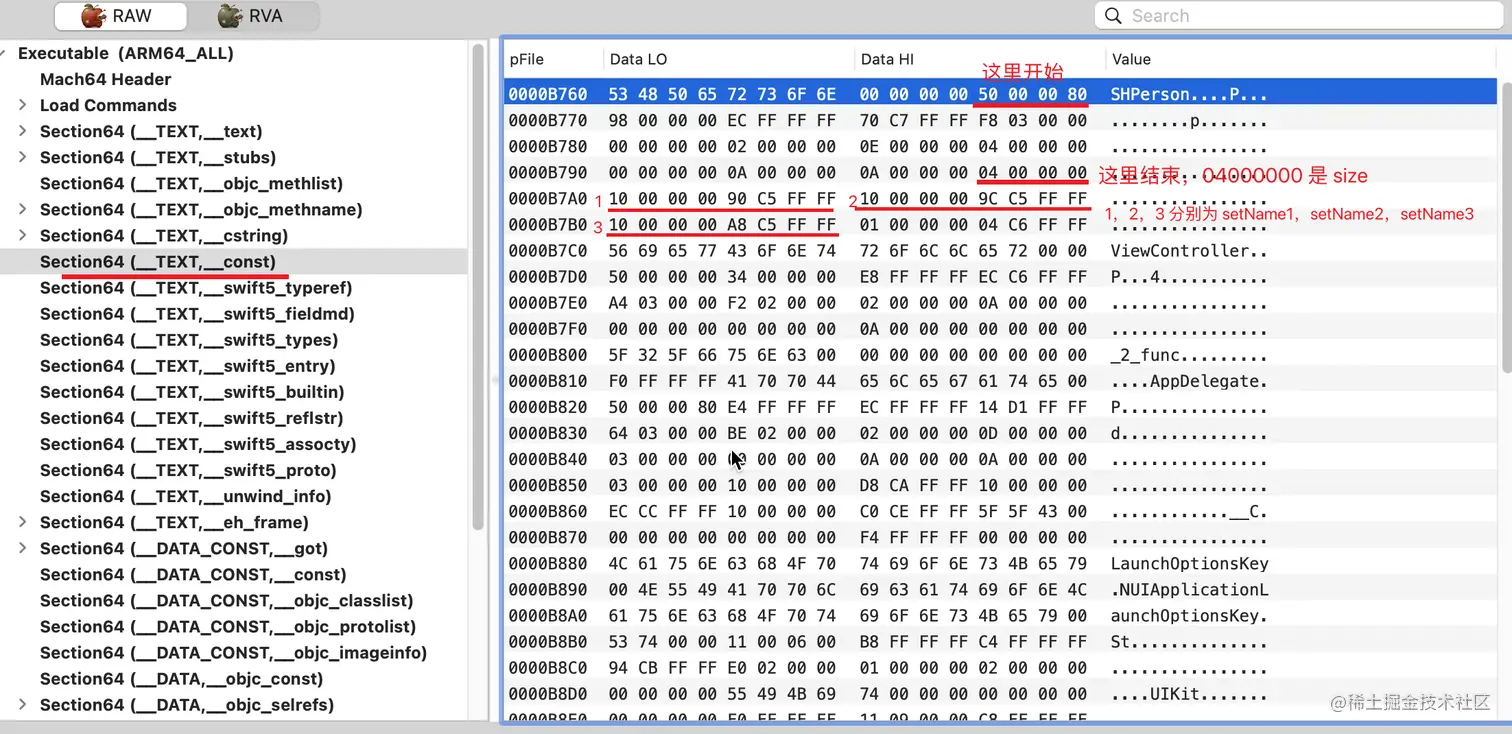Expand Section64 (__DATA_CONST,__got) arrow
The image size is (1512, 734).
pyautogui.click(x=22, y=548)
